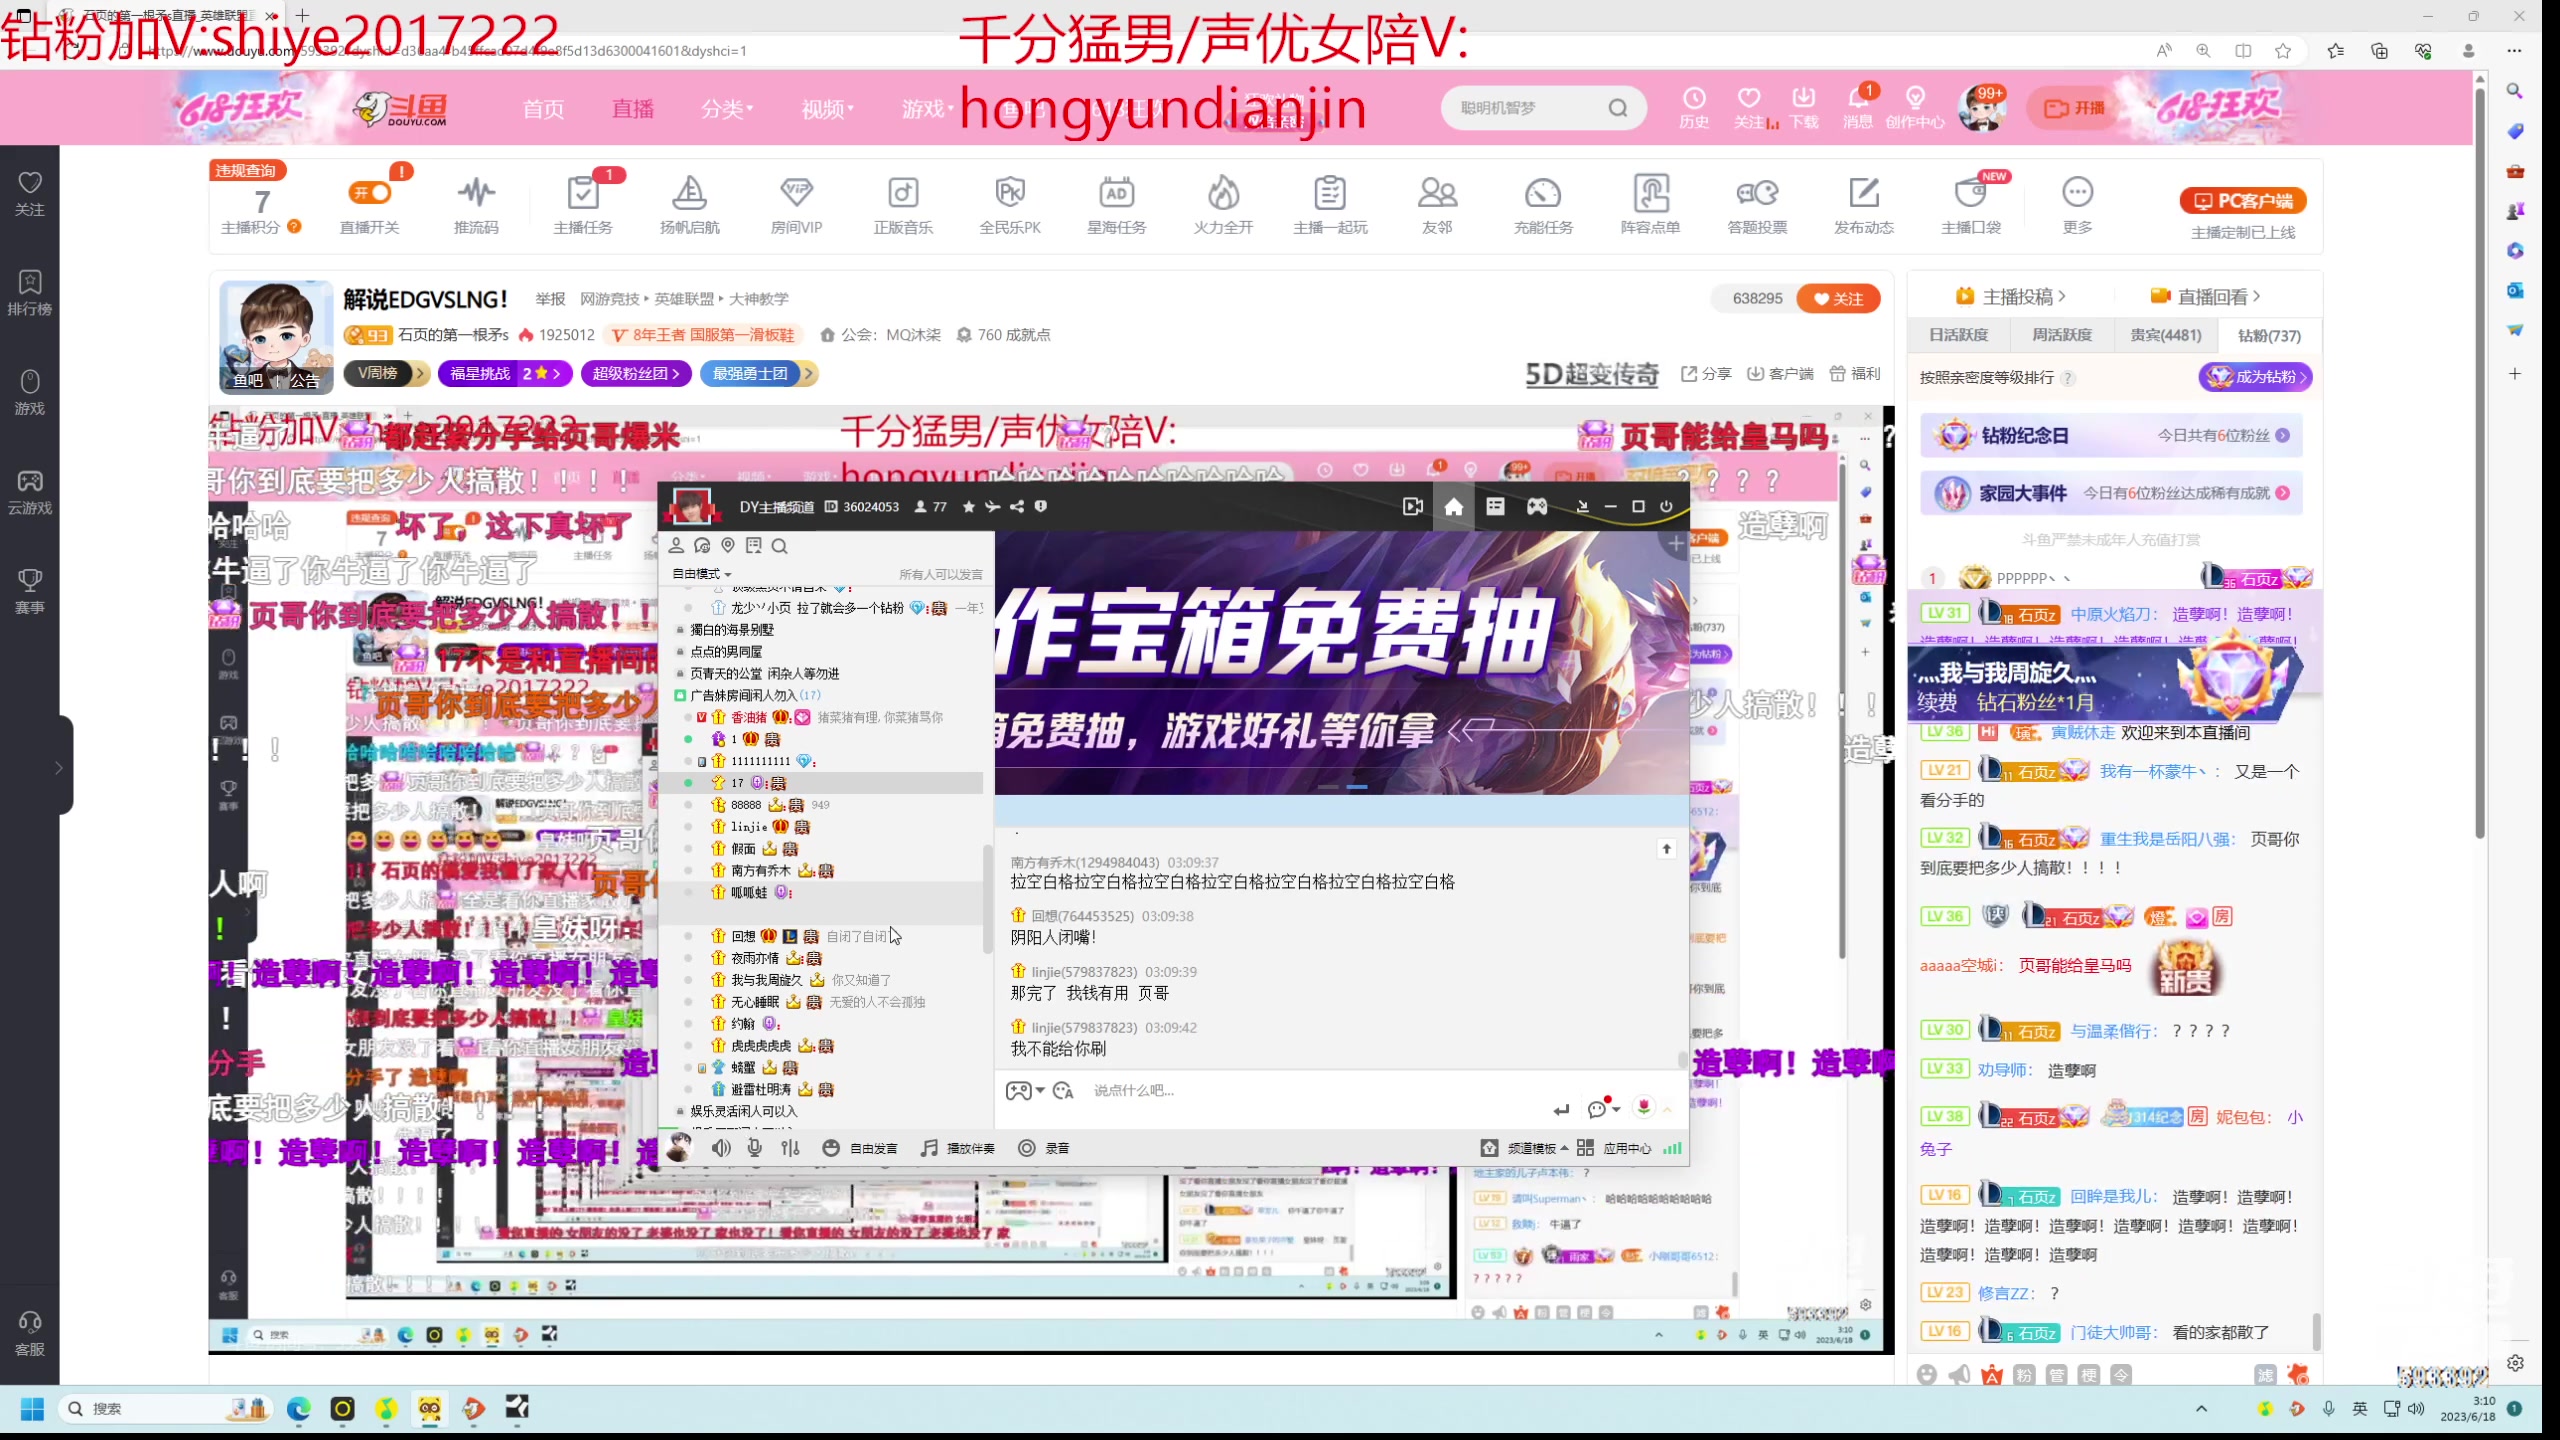Toggle 关注 follow heart button for streamer
Image resolution: width=2560 pixels, height=1440 pixels.
tap(1838, 298)
